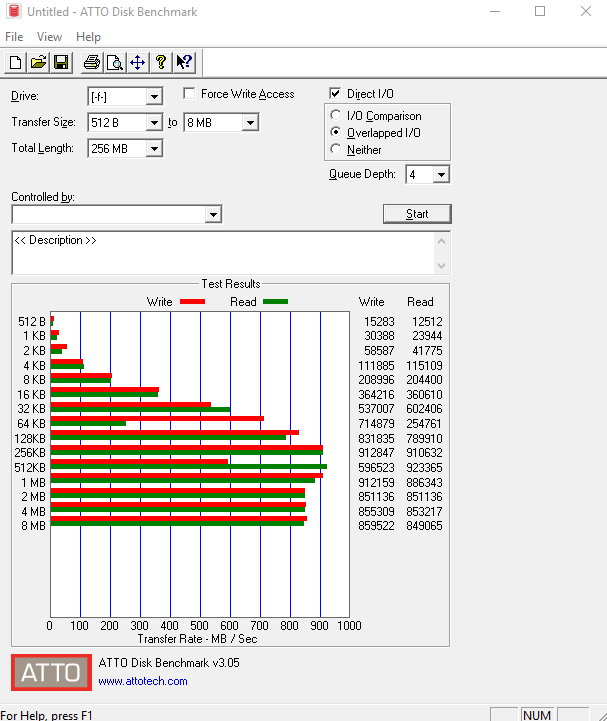Click the ATTO app icon in title bar
607x721 pixels.
pyautogui.click(x=14, y=11)
